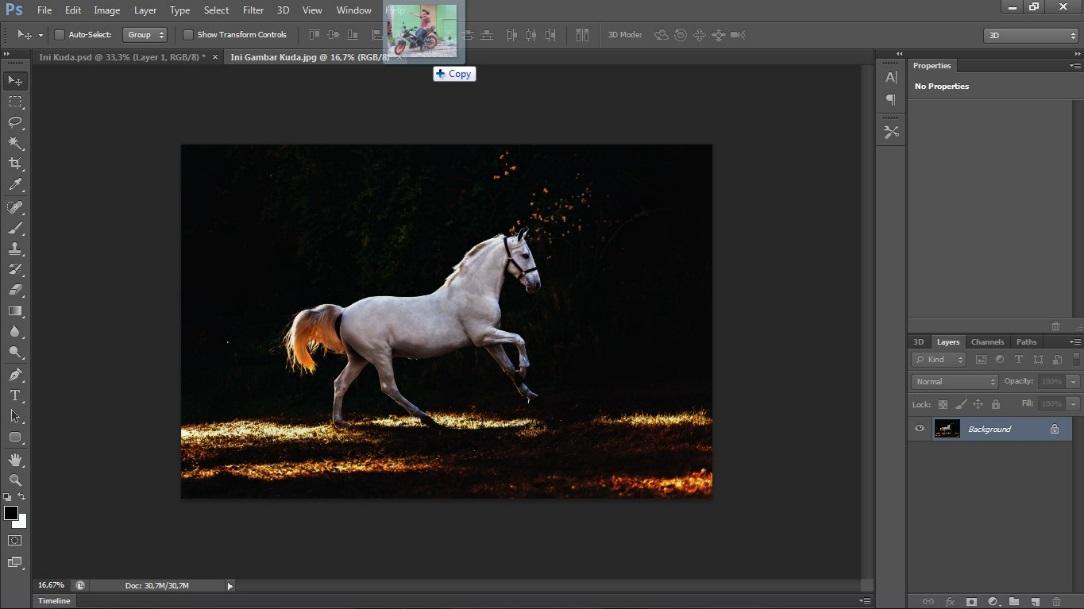Select the Magic Wand tool

(x=15, y=143)
